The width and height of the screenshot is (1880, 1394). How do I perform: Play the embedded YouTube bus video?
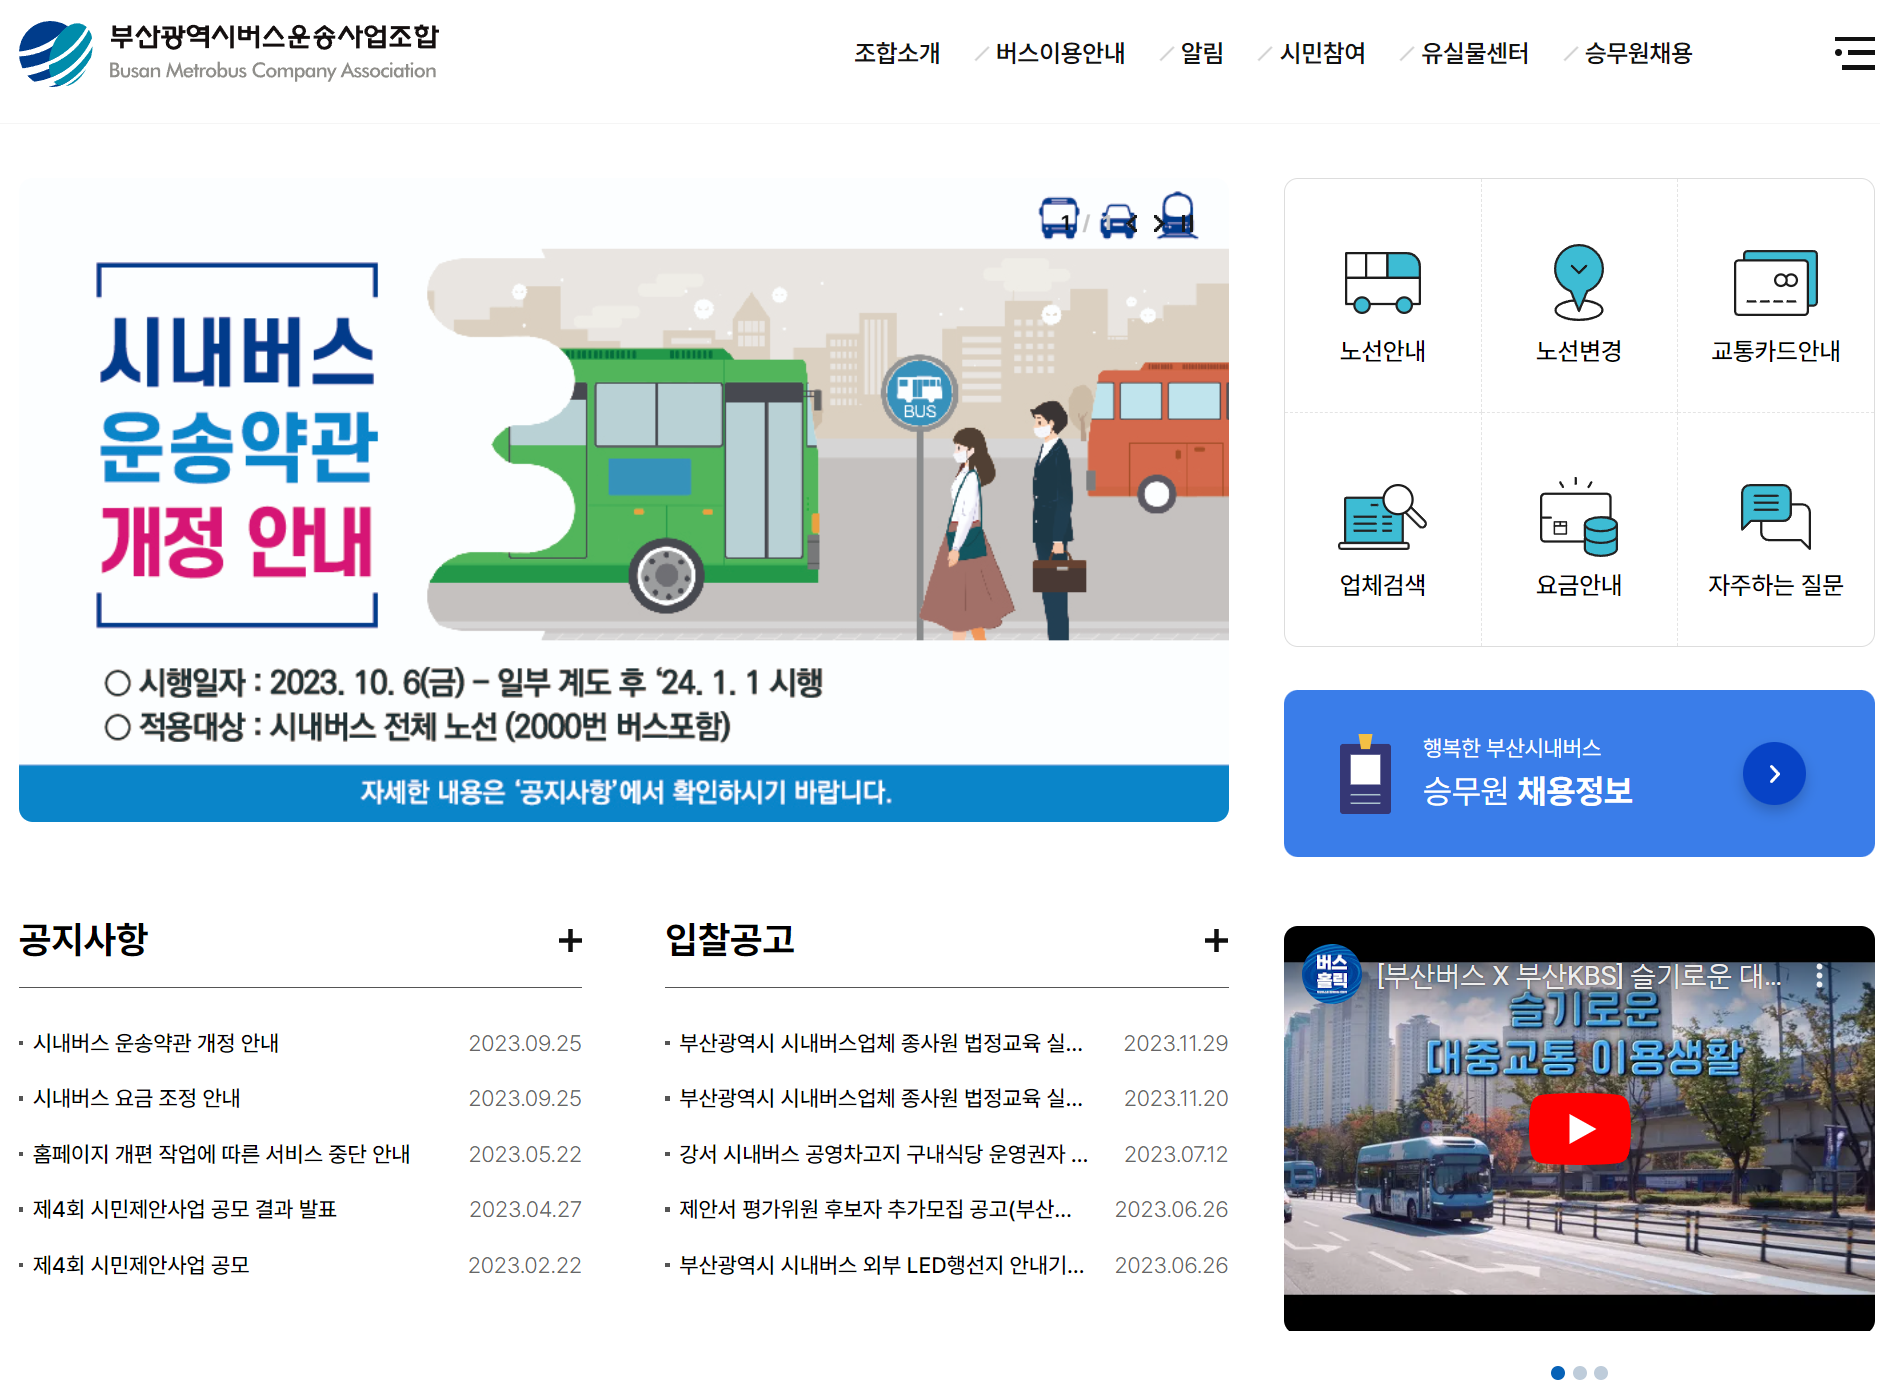point(1580,1128)
